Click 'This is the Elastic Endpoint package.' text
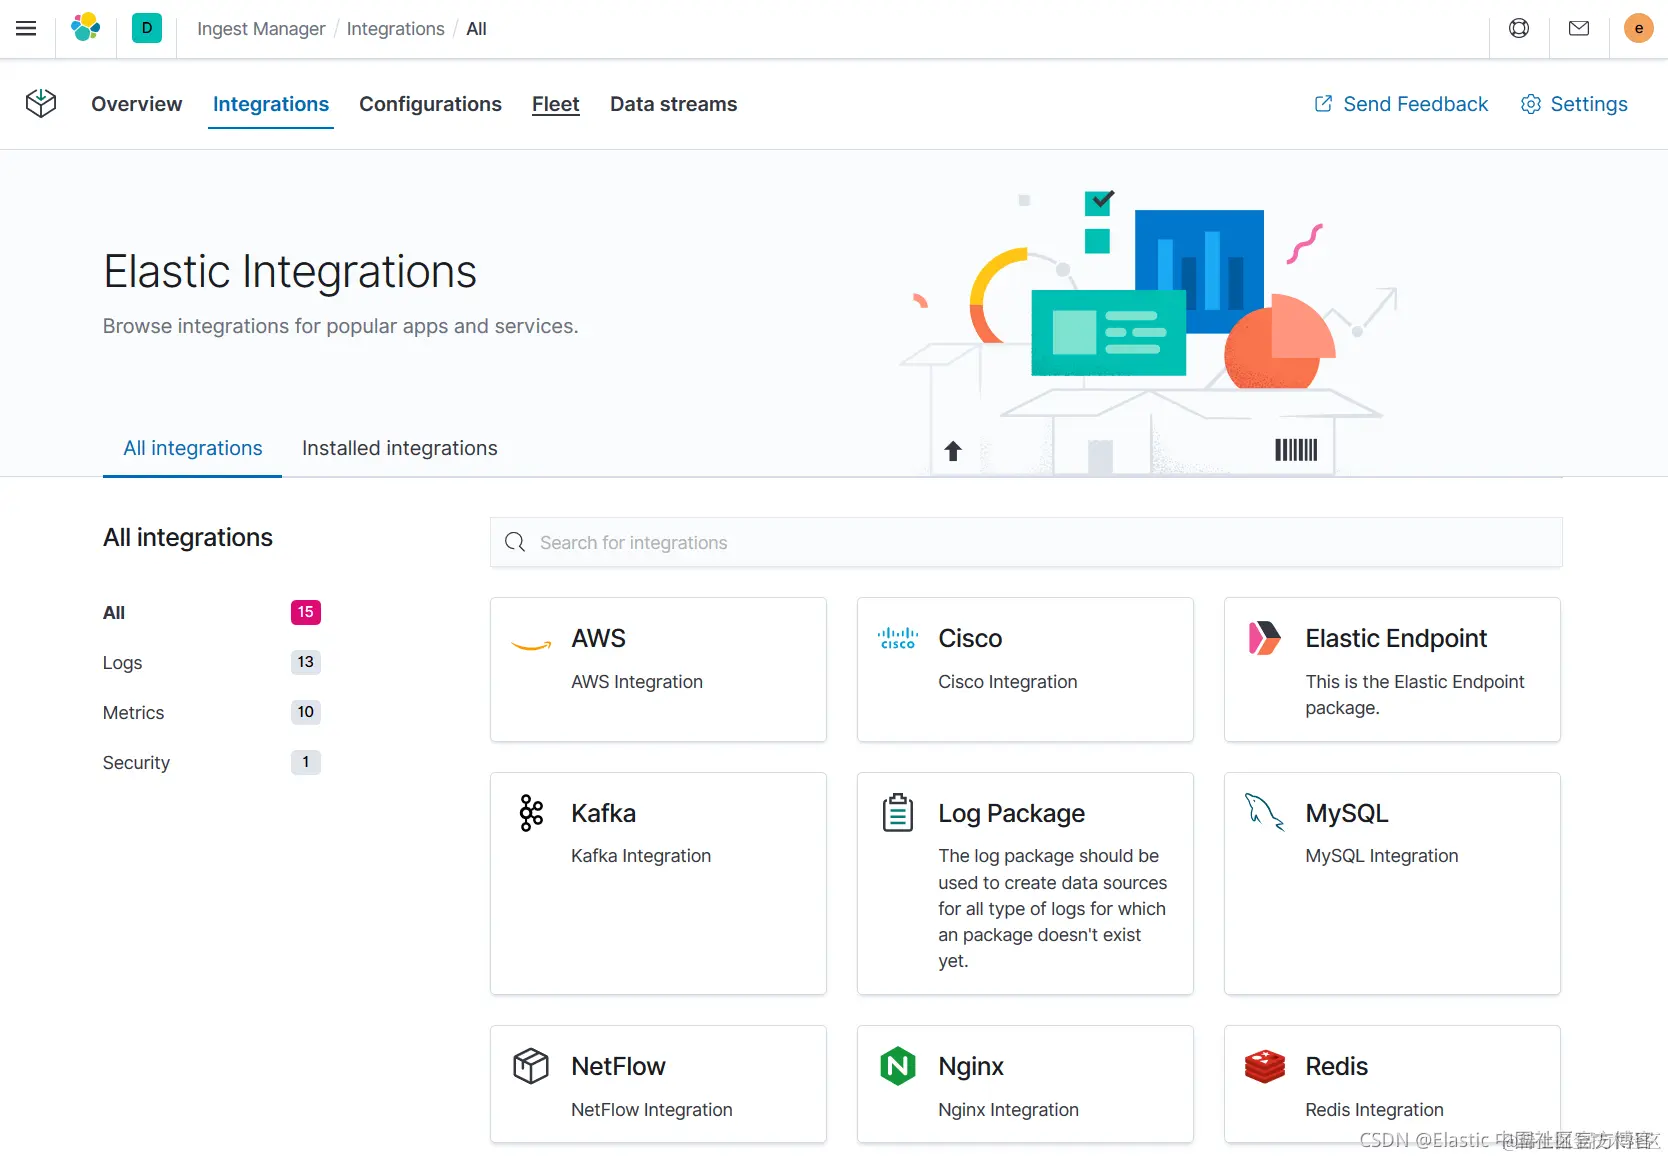The width and height of the screenshot is (1668, 1158). tap(1415, 694)
